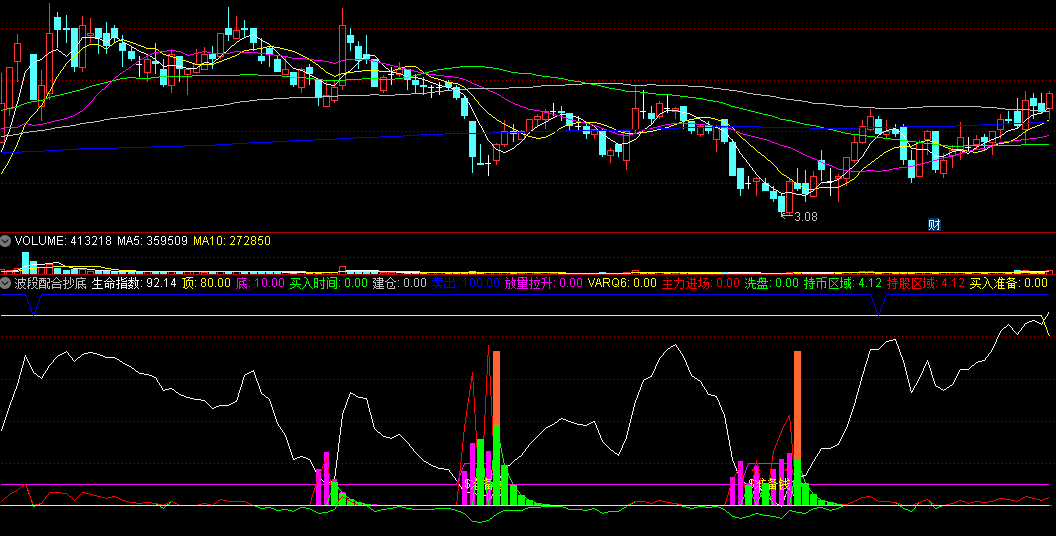Select the 洗盘: 0.00 value
This screenshot has height=536, width=1056.
tap(771, 283)
